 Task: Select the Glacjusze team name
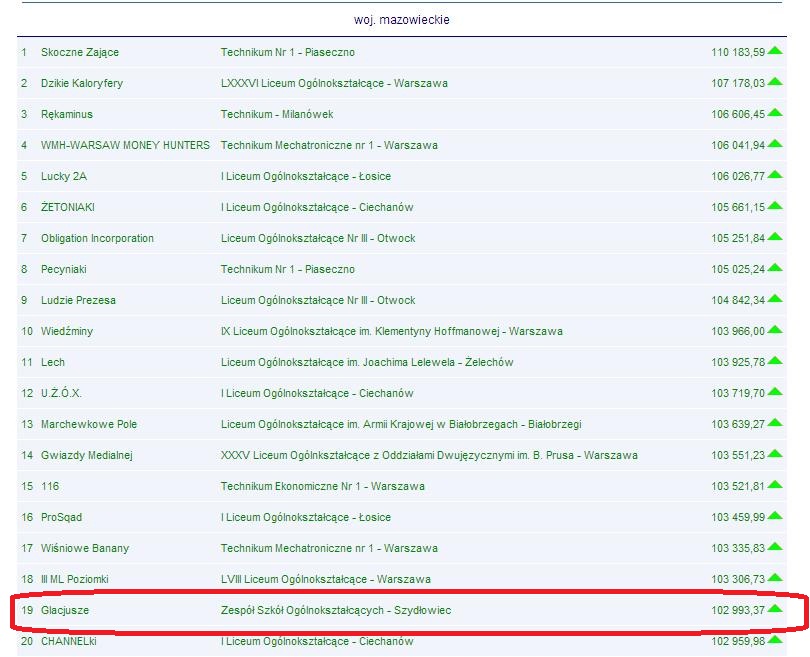65,610
